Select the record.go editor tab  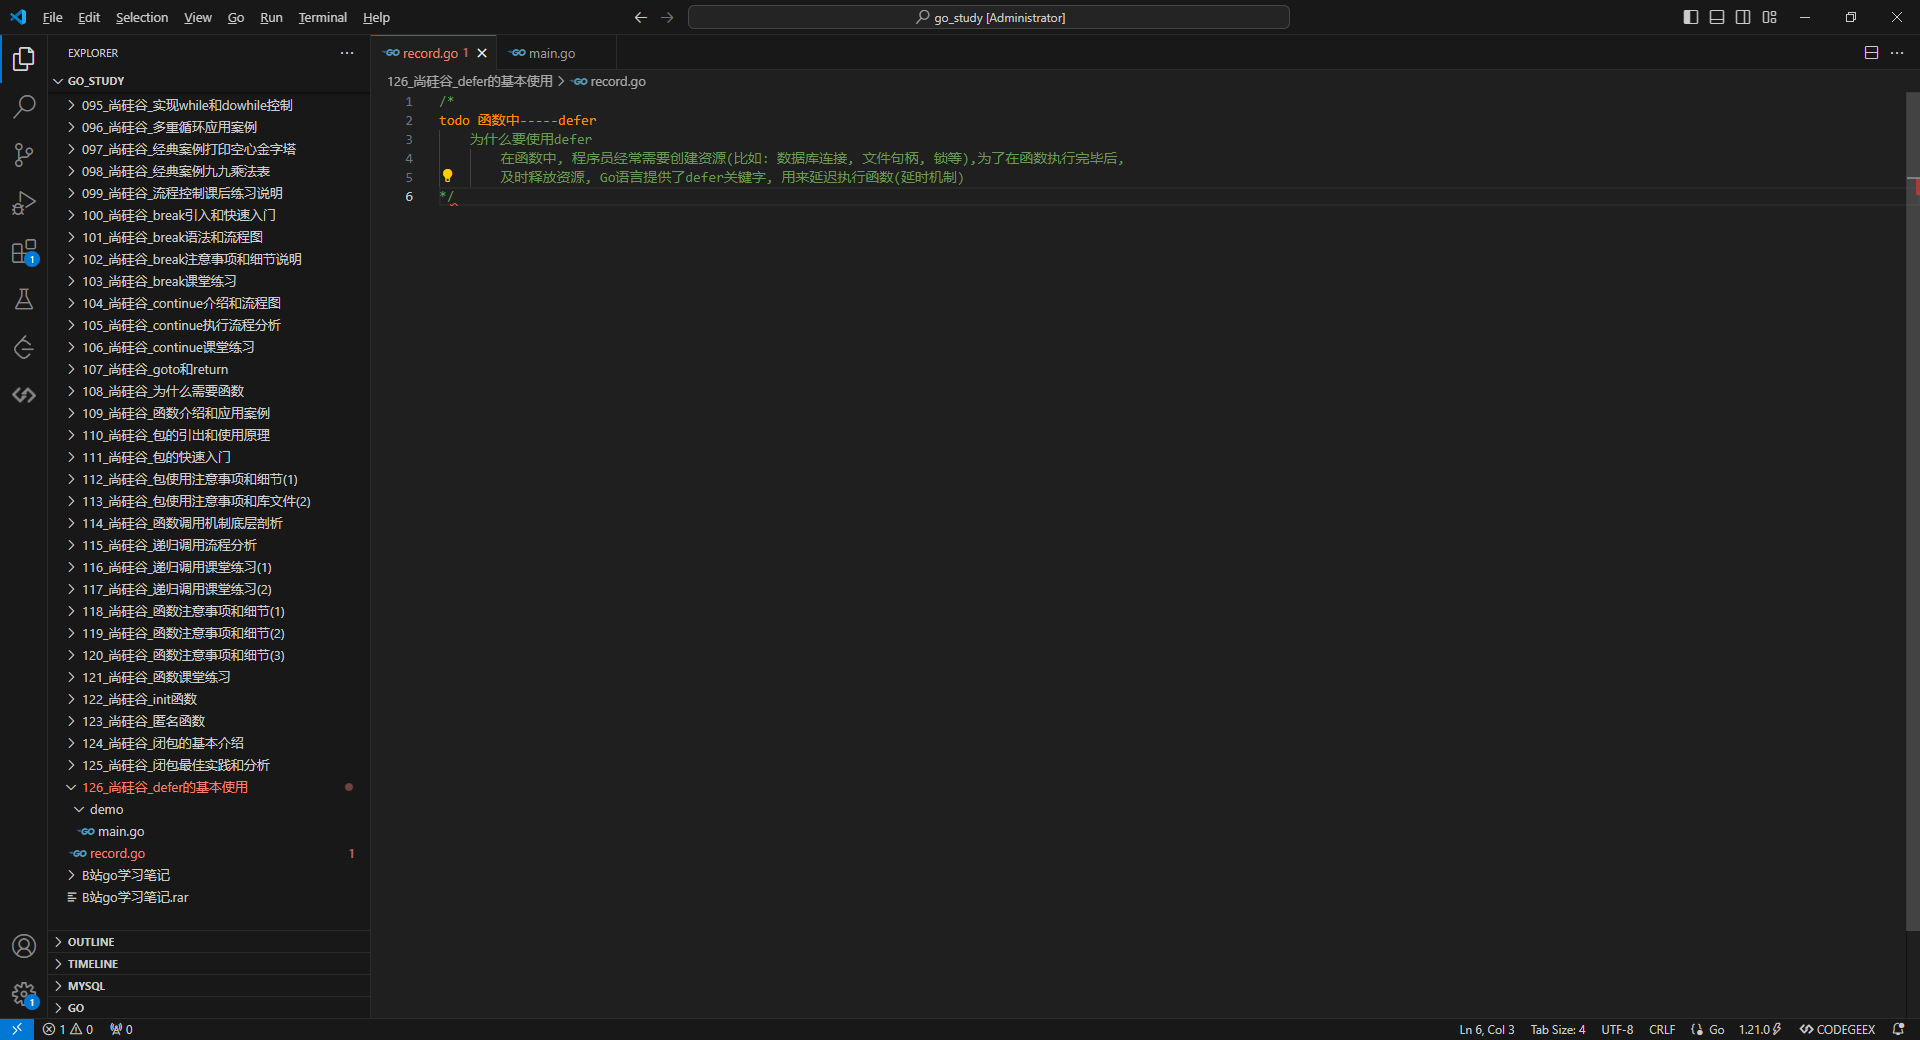[434, 53]
